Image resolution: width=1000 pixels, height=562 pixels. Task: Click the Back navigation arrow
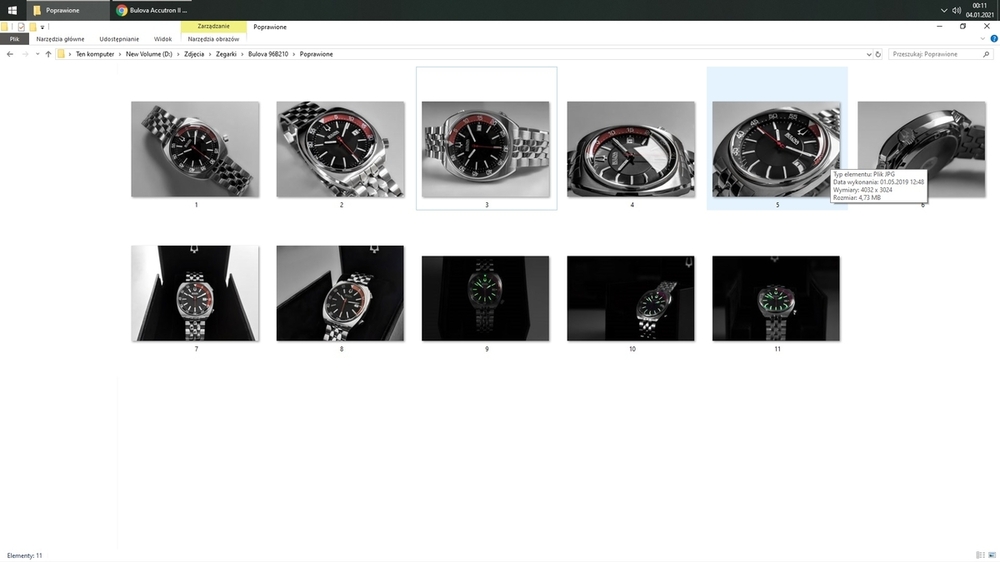coord(10,54)
